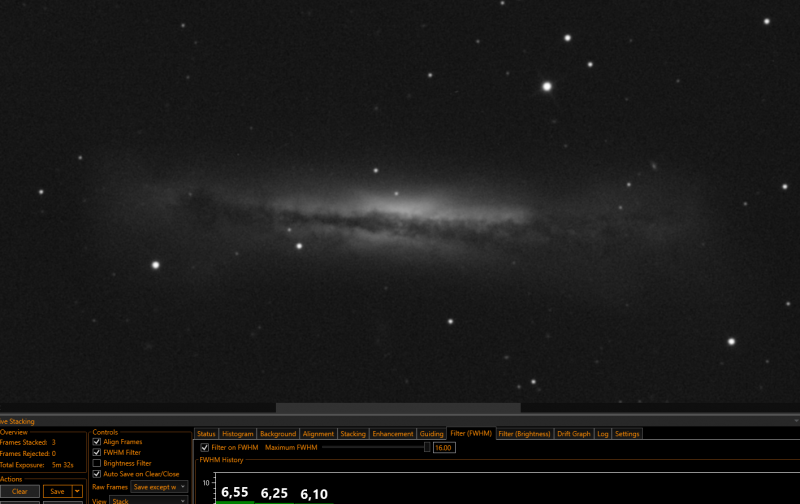This screenshot has height=504, width=800.
Task: Expand the Save button arrow menu
Action: [78, 491]
